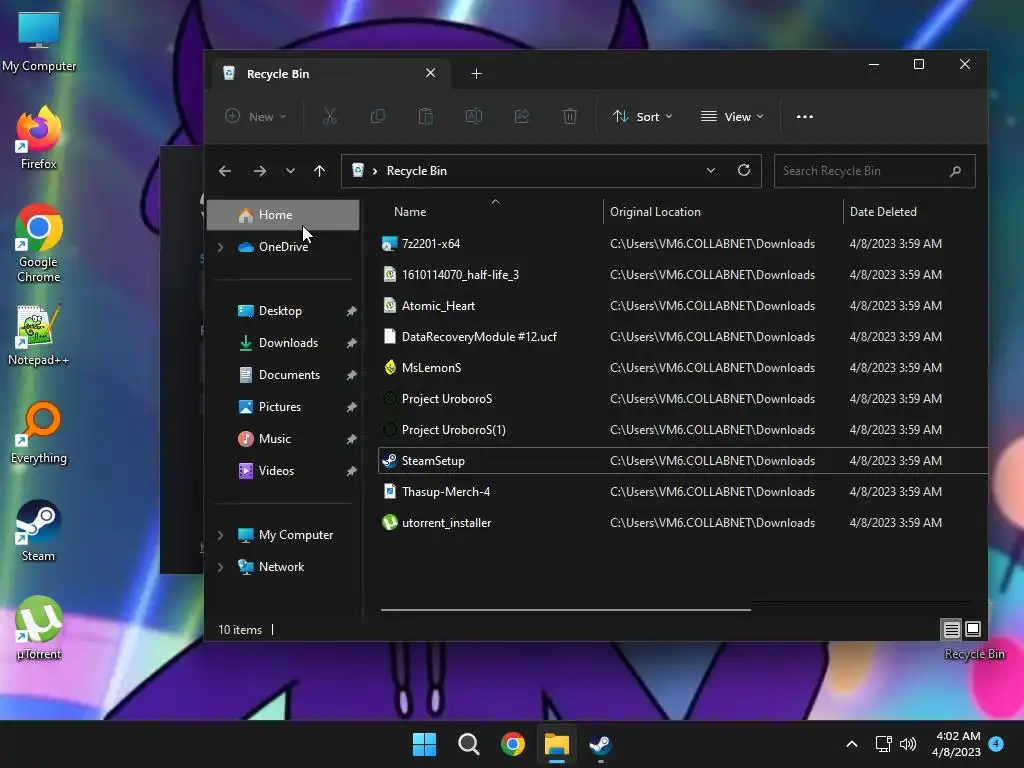Open recent locations dropdown chevron

(290, 170)
